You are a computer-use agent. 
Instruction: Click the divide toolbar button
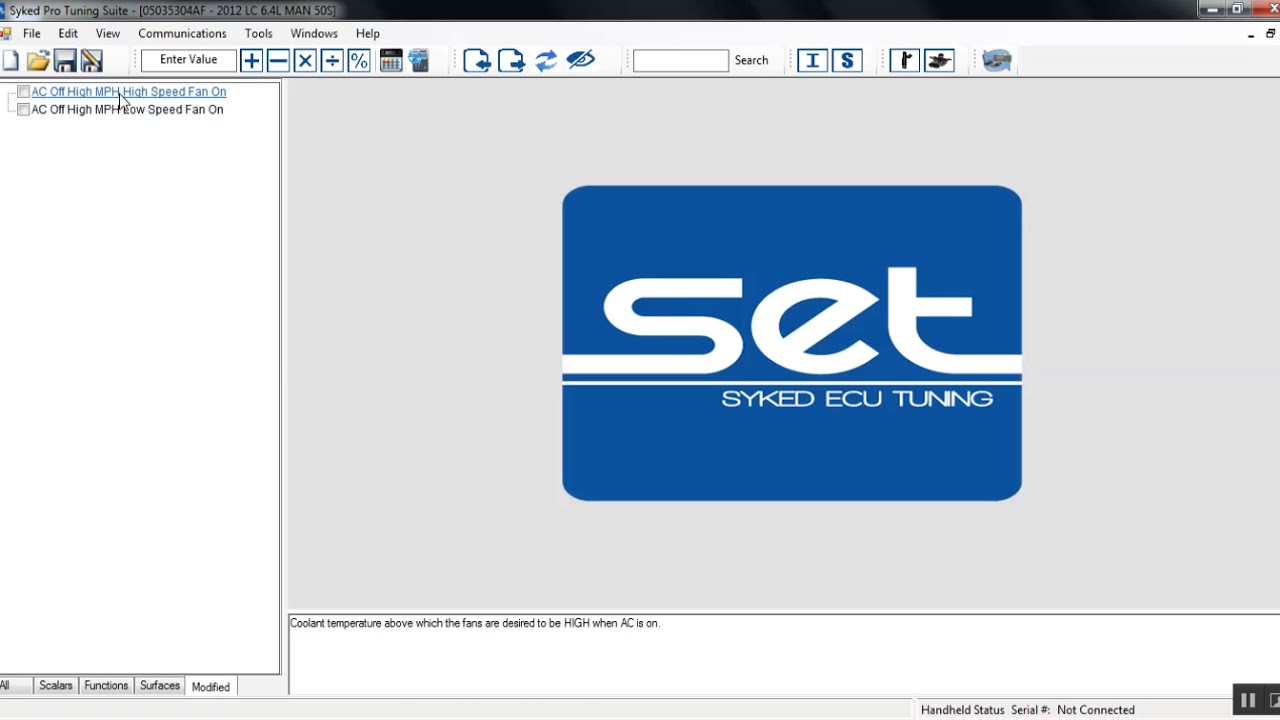point(332,61)
